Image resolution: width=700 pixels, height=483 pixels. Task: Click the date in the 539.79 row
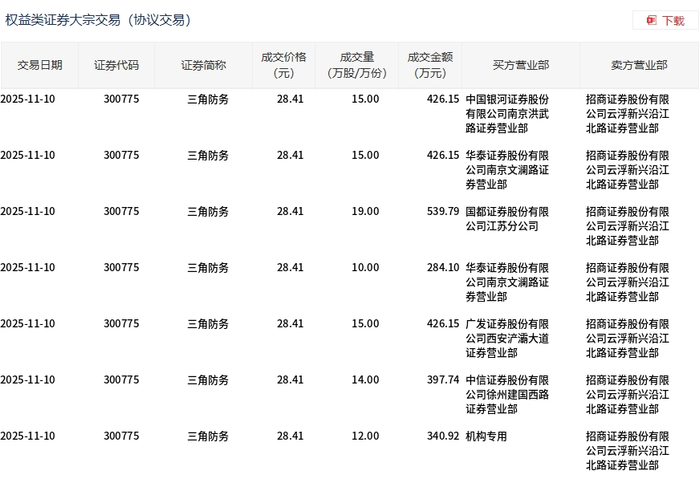(28, 211)
